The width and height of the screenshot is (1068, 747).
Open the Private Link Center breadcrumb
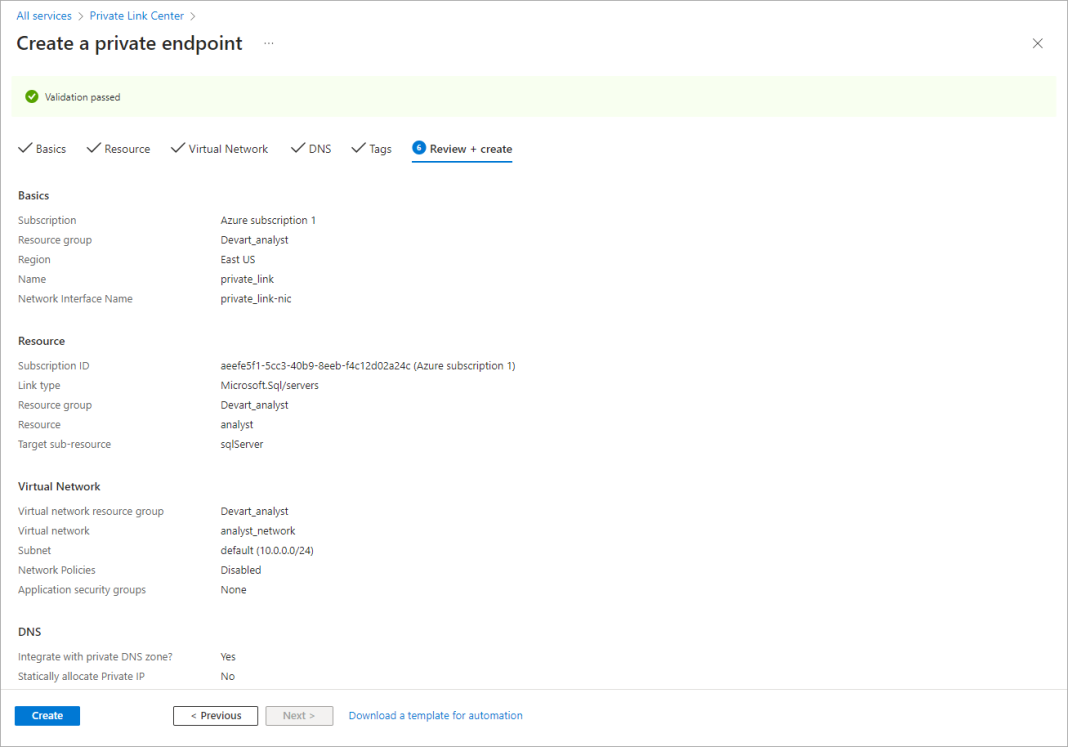click(137, 16)
